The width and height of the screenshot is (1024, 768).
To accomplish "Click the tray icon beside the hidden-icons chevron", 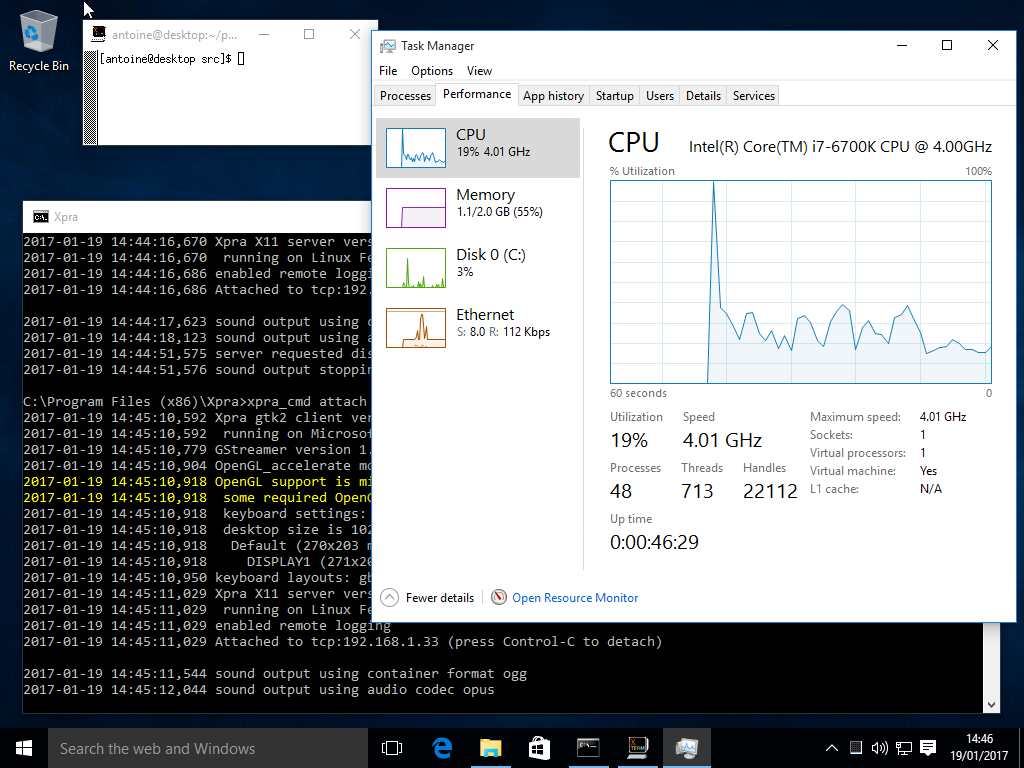I will point(856,748).
